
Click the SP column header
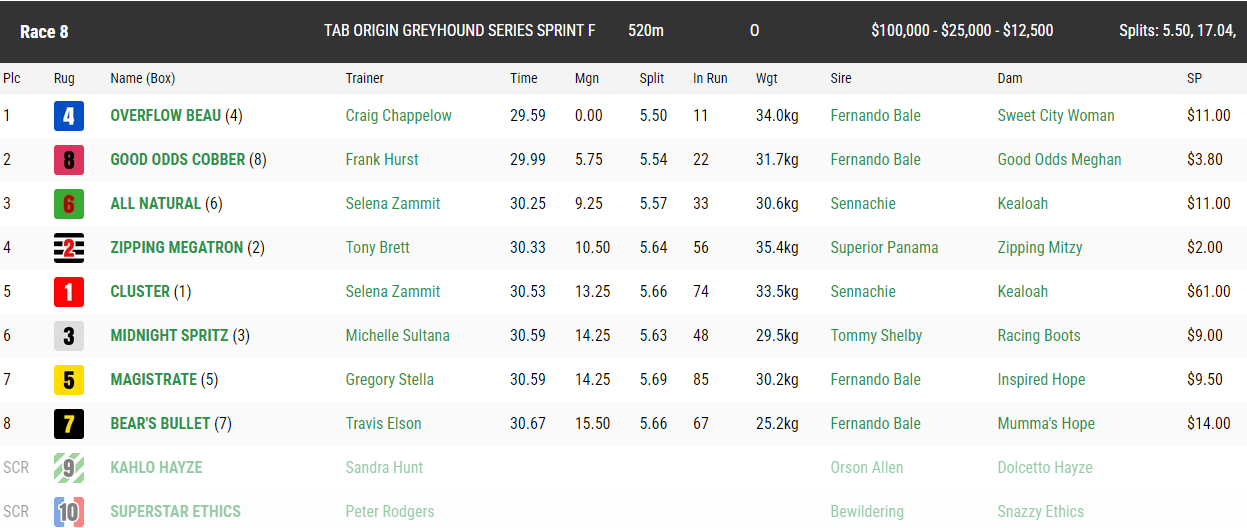click(1194, 78)
